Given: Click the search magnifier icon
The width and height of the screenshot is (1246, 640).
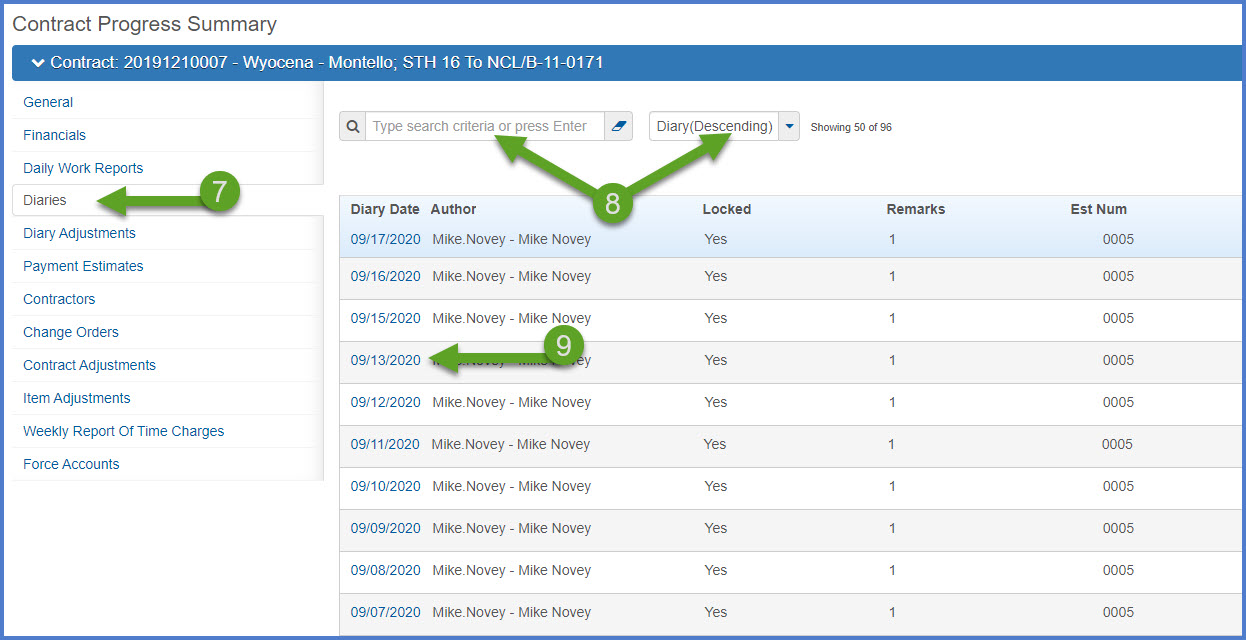Looking at the screenshot, I should [x=352, y=127].
